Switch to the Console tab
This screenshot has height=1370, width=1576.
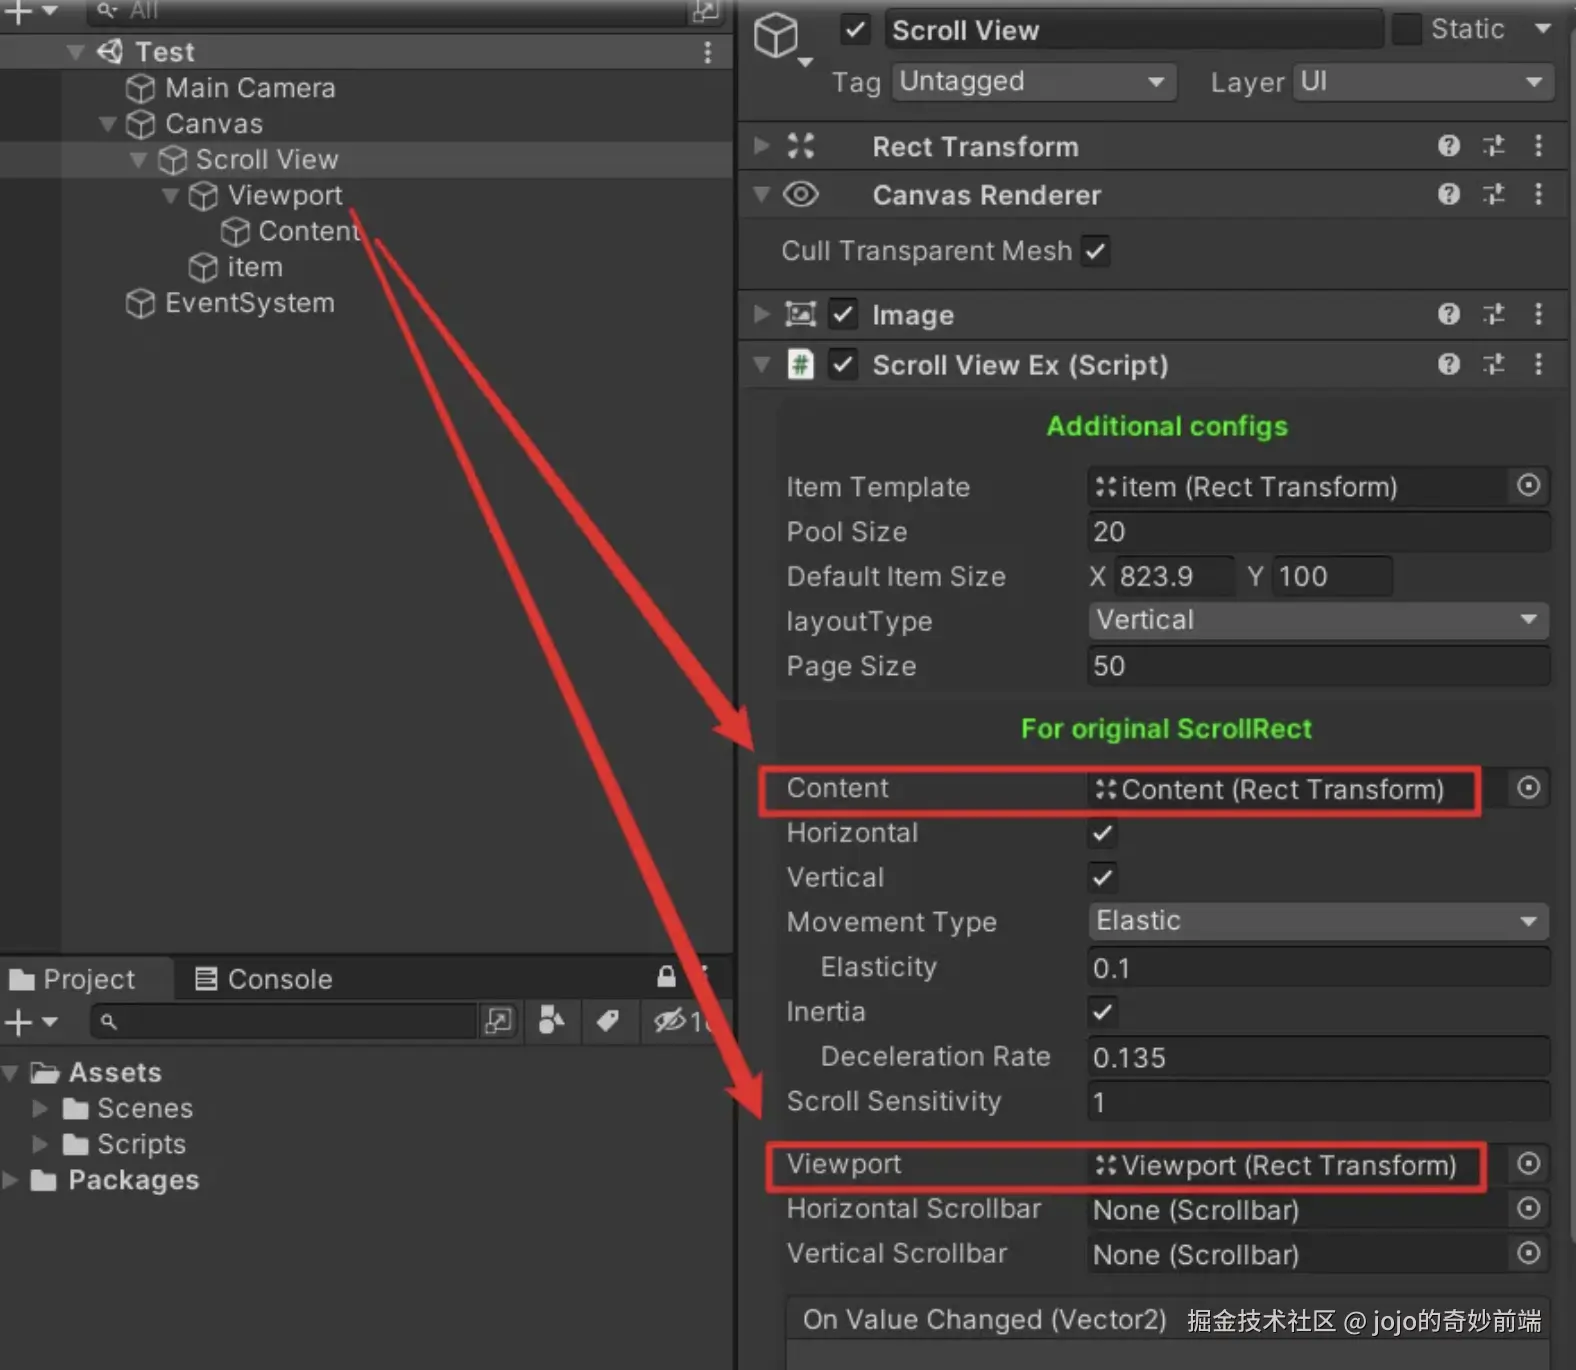pos(263,979)
